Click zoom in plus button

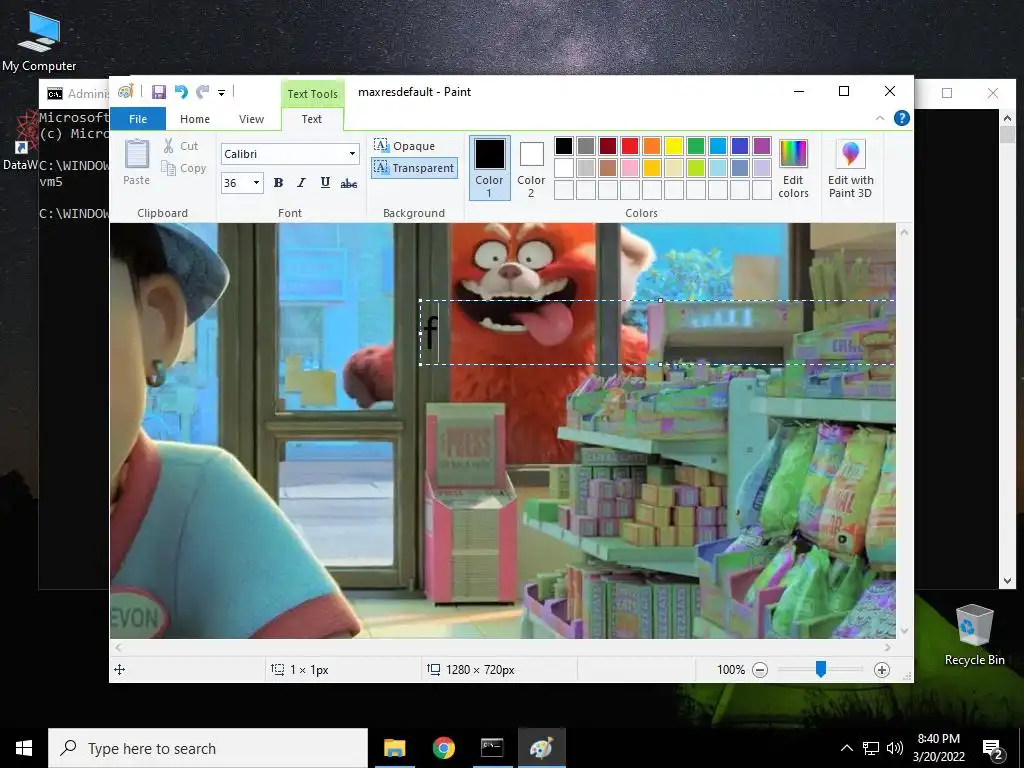pyautogui.click(x=882, y=669)
